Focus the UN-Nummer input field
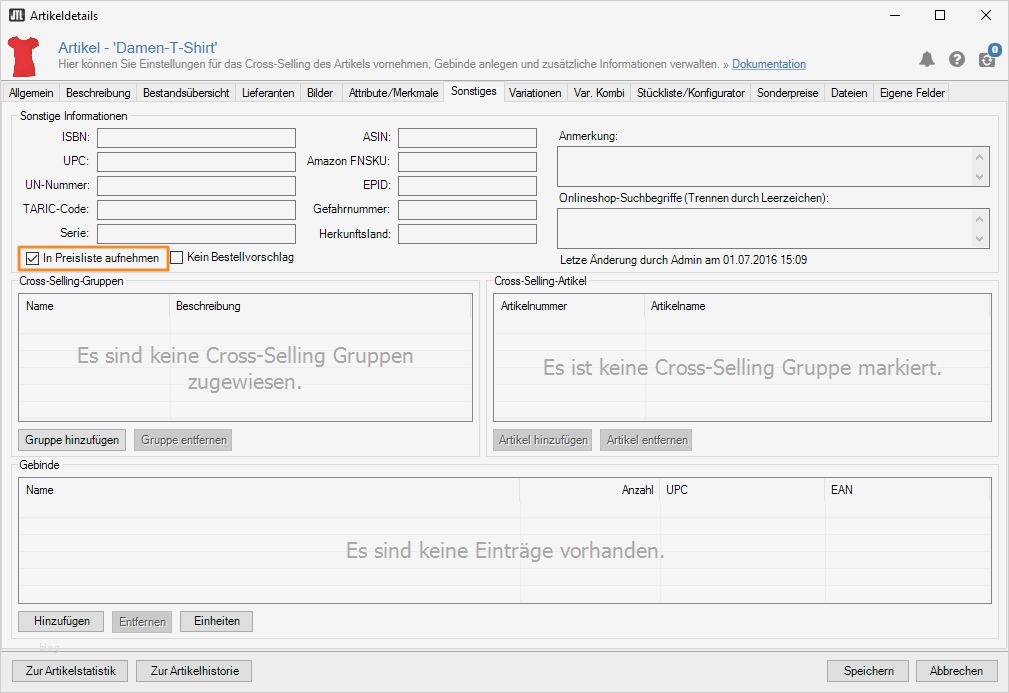The height and width of the screenshot is (693, 1009). [x=196, y=185]
